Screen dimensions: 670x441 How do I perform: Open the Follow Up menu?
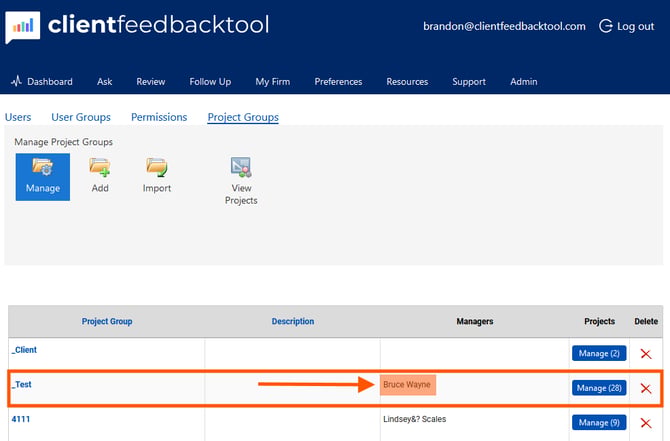pyautogui.click(x=210, y=82)
